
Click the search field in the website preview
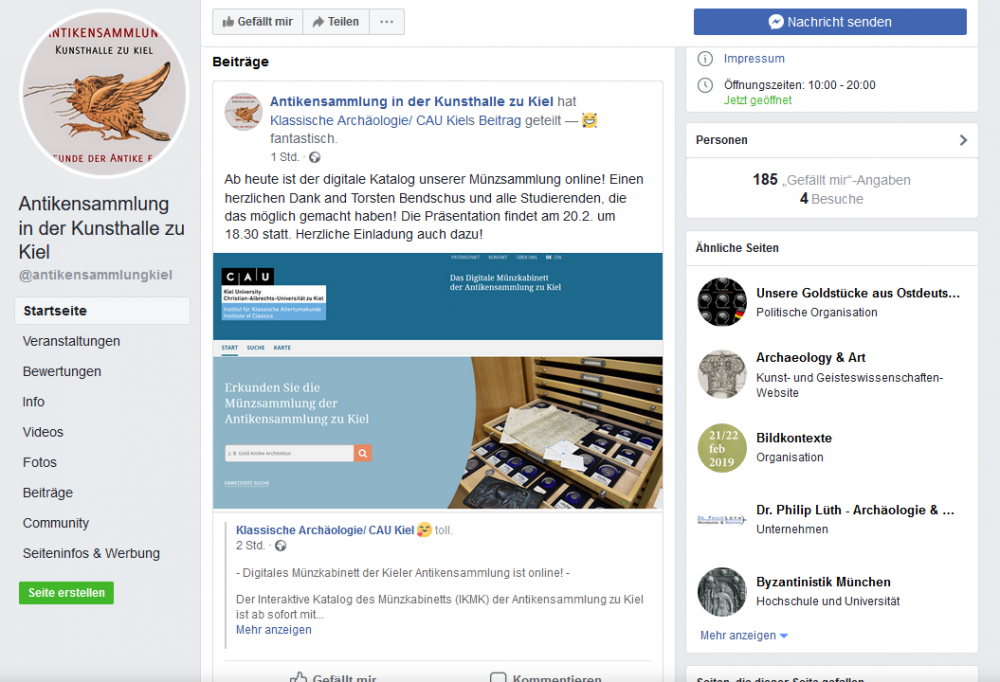coord(289,453)
